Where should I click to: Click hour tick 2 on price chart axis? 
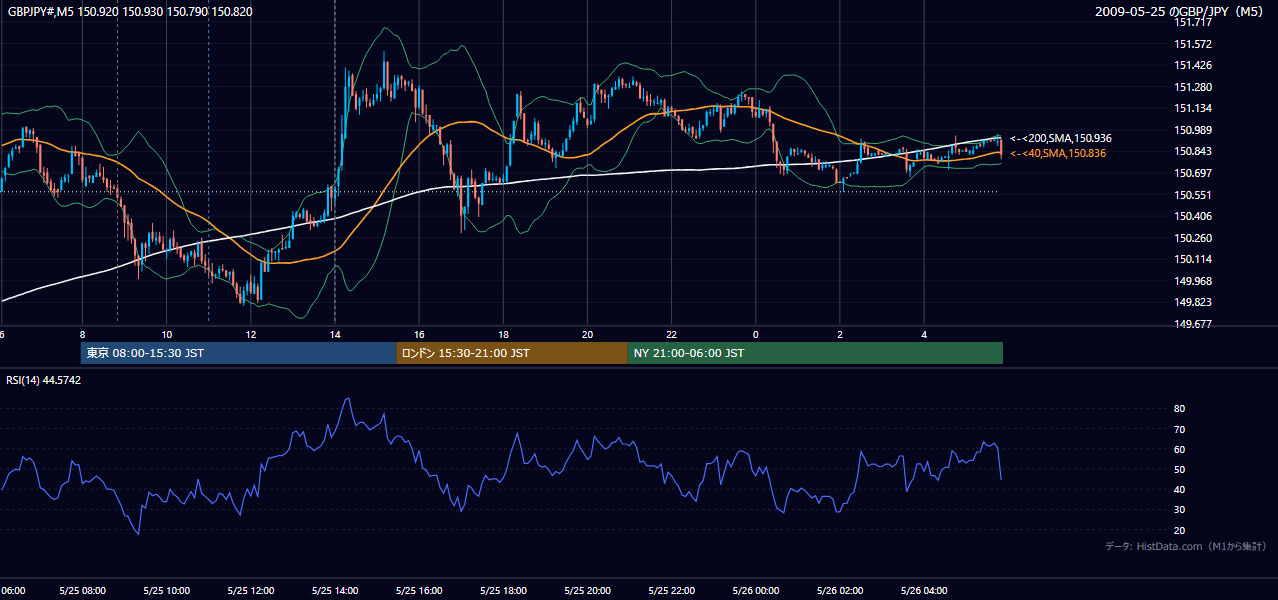coord(840,334)
